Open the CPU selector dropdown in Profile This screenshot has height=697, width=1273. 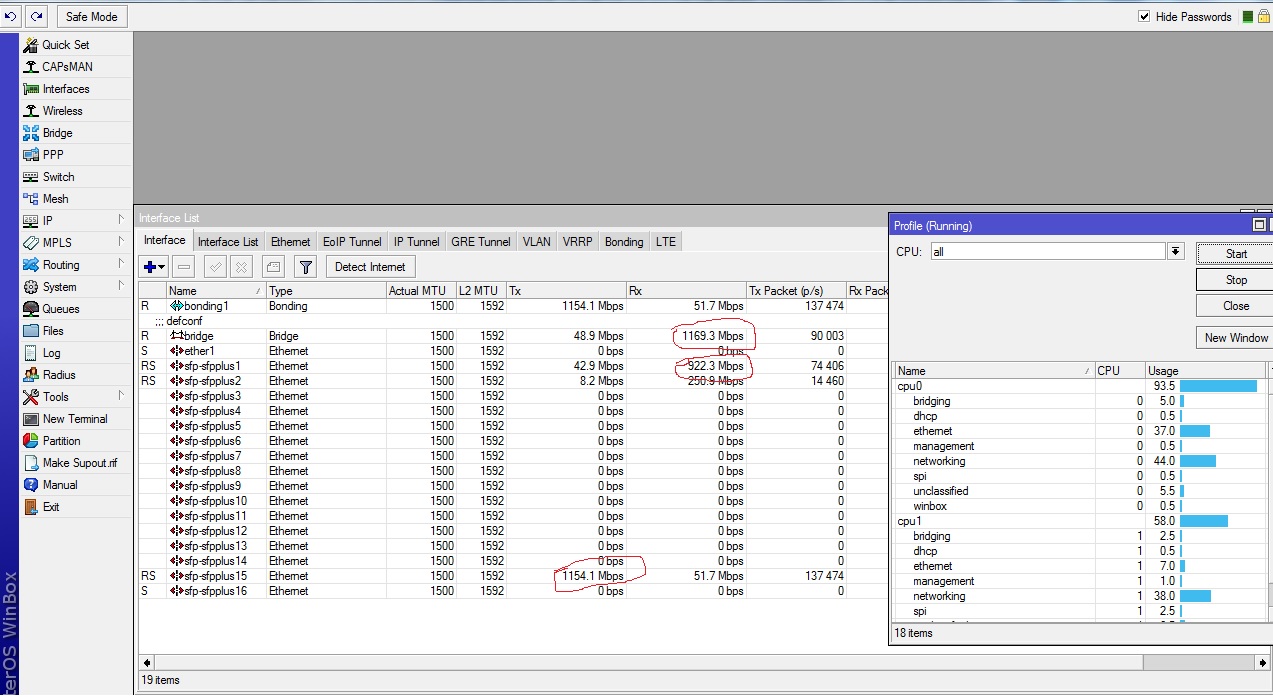1175,251
